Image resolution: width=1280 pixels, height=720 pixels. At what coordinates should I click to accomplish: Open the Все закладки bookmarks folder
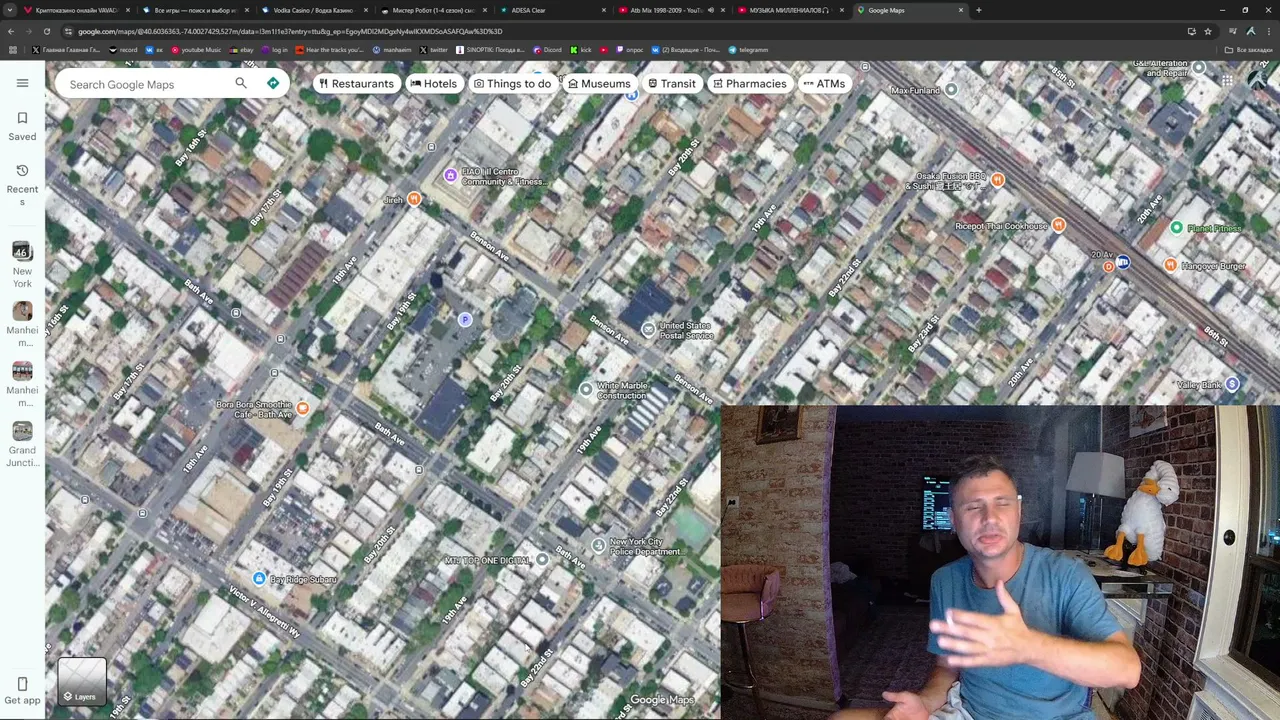pos(1249,50)
